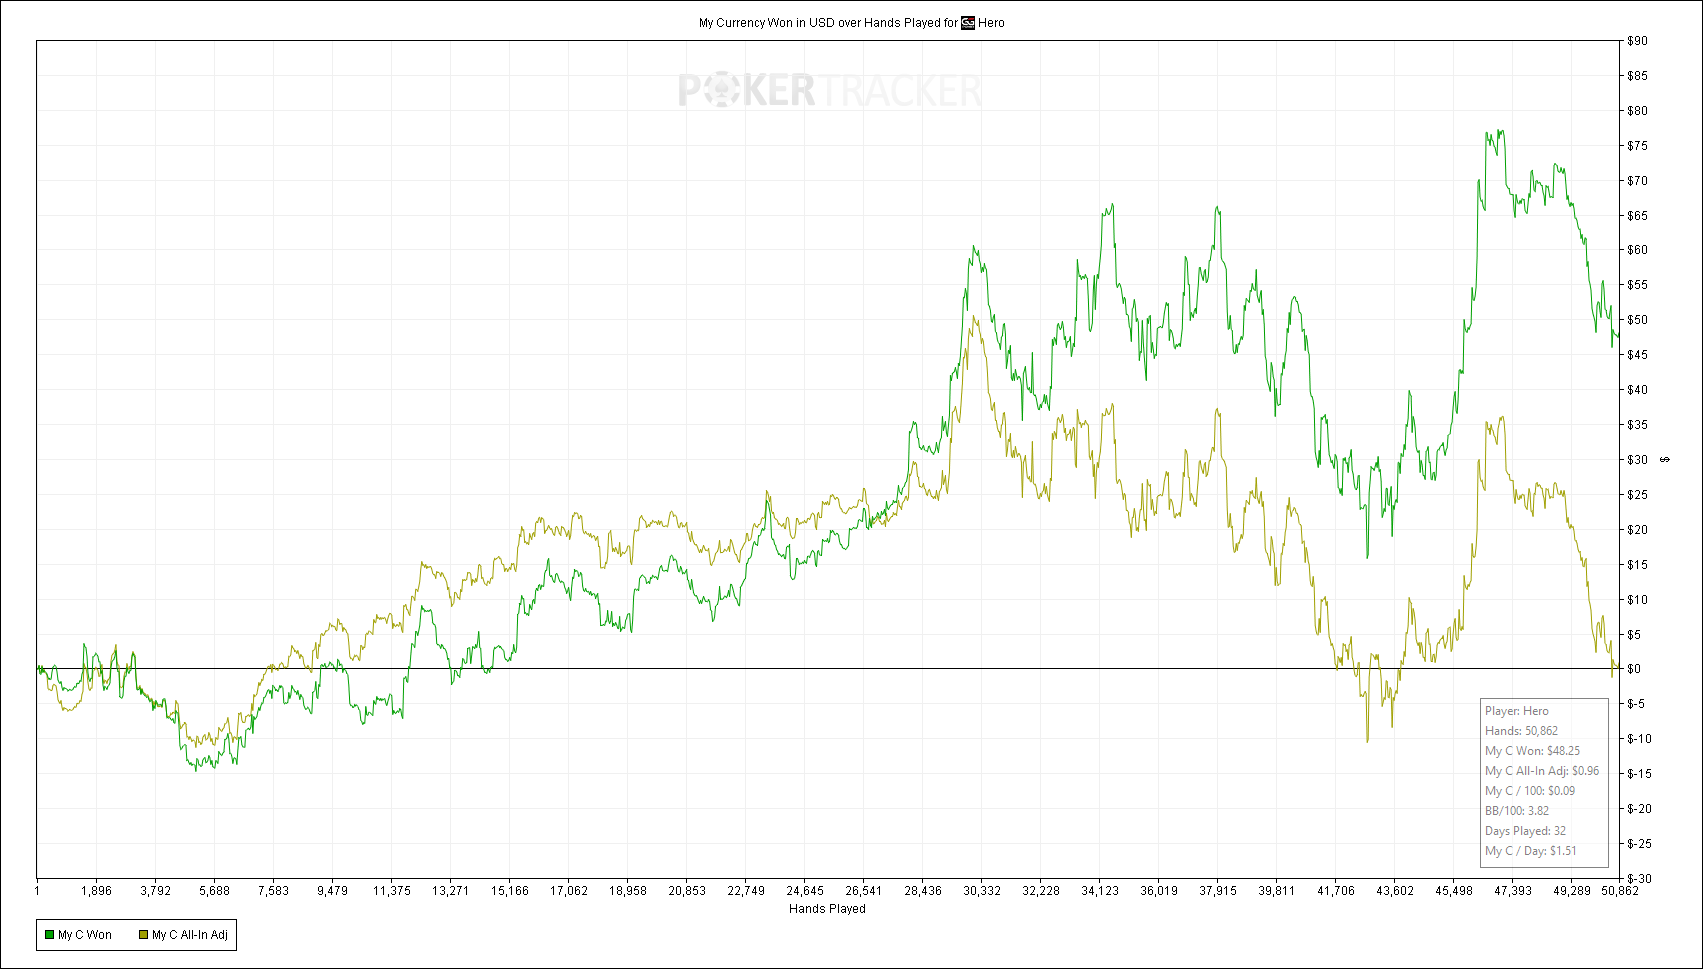Click the green My C Won legend swatch

pyautogui.click(x=49, y=935)
